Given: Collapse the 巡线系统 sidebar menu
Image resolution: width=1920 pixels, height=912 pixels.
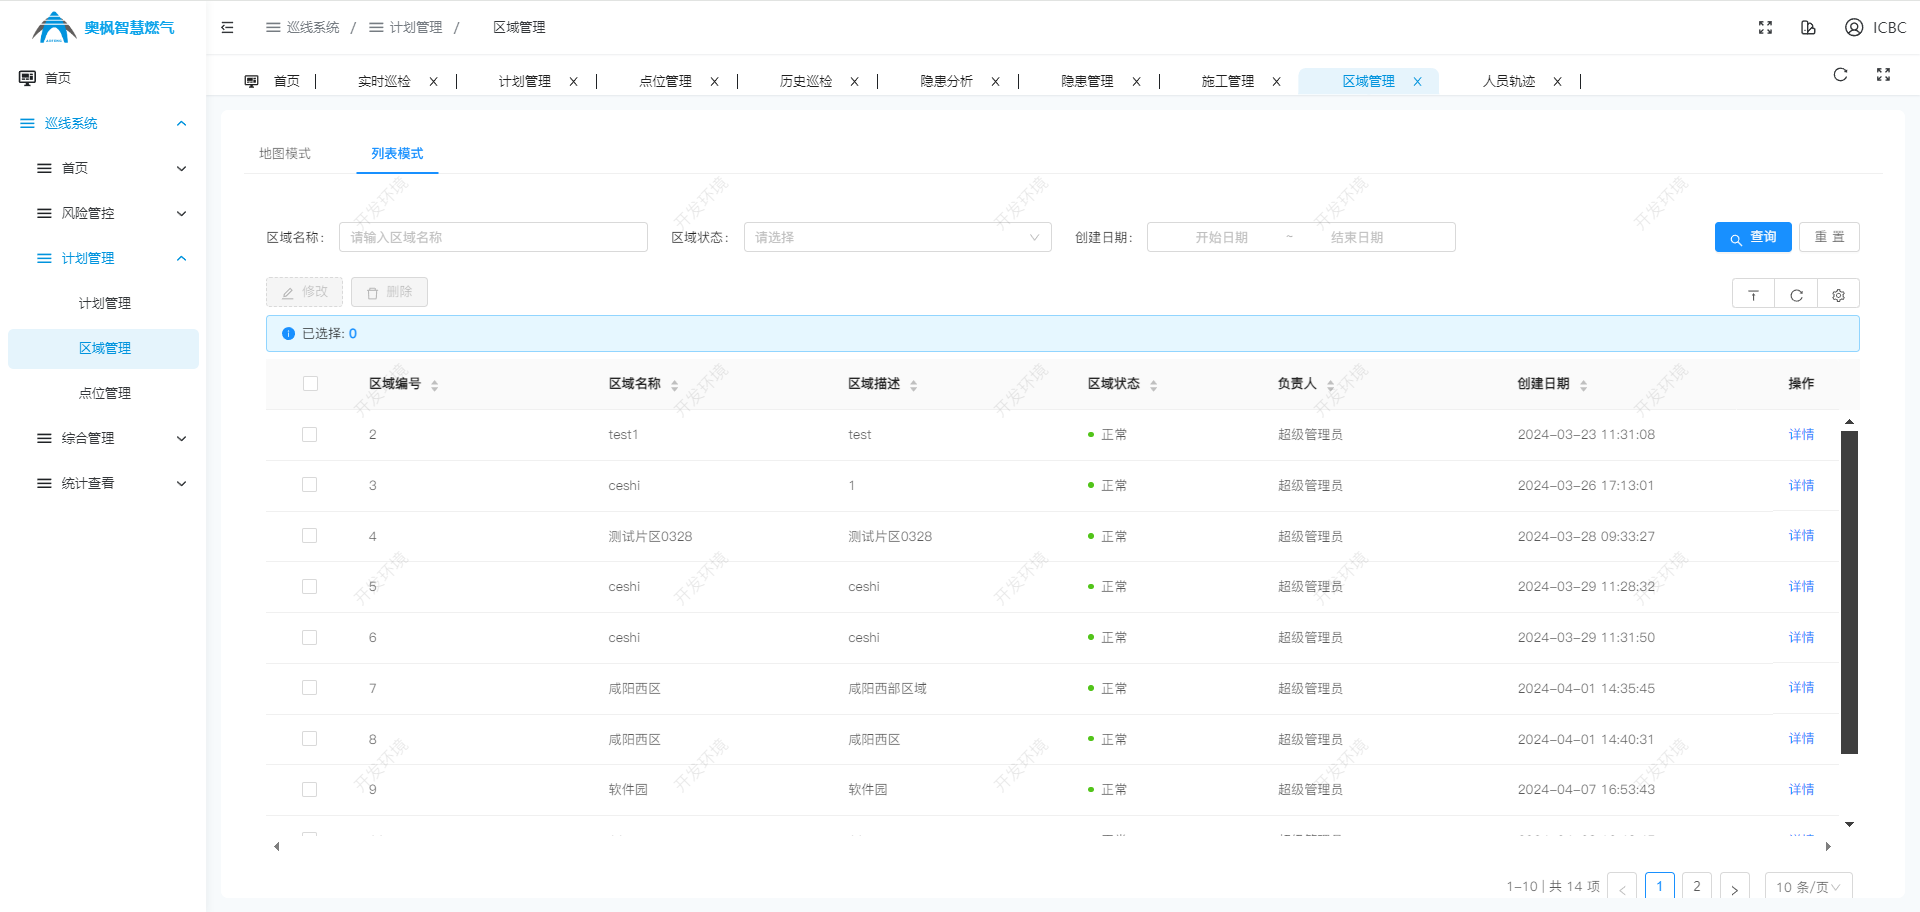Looking at the screenshot, I should 103,123.
